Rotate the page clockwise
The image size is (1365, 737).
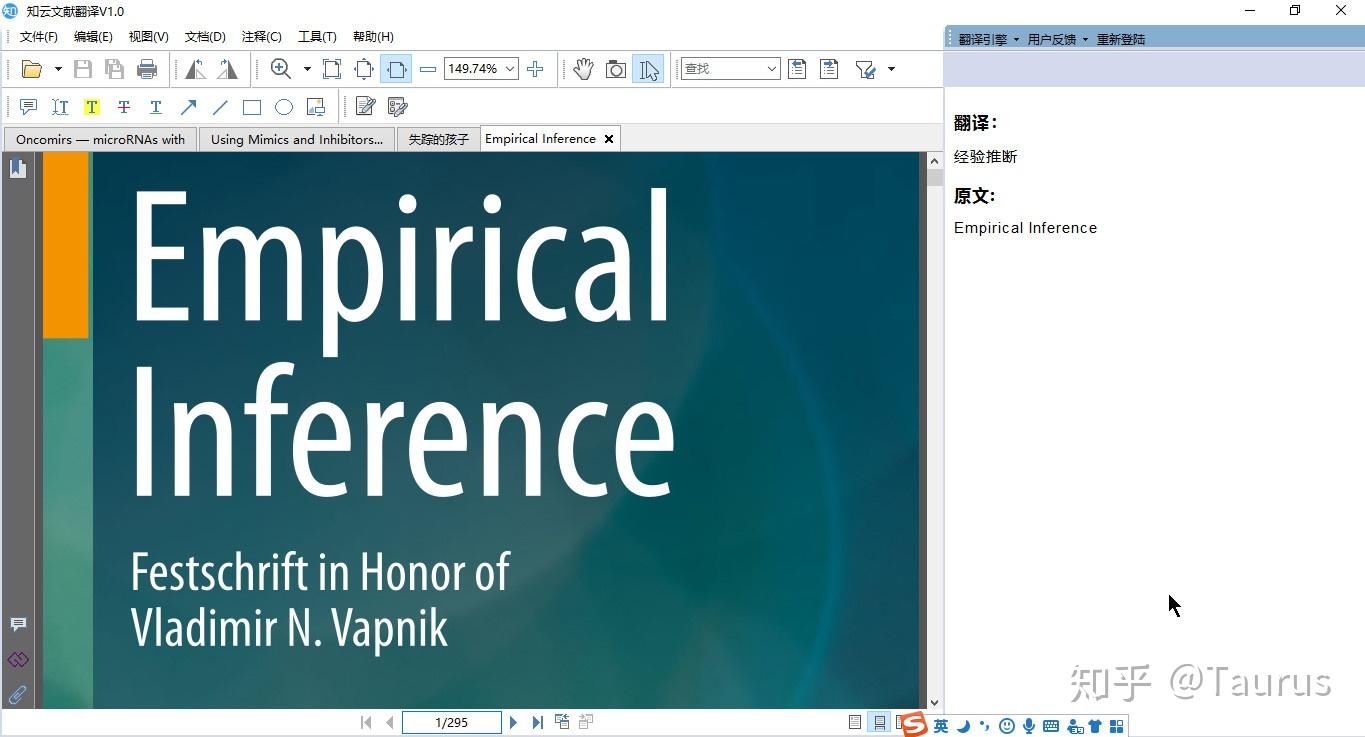point(228,69)
